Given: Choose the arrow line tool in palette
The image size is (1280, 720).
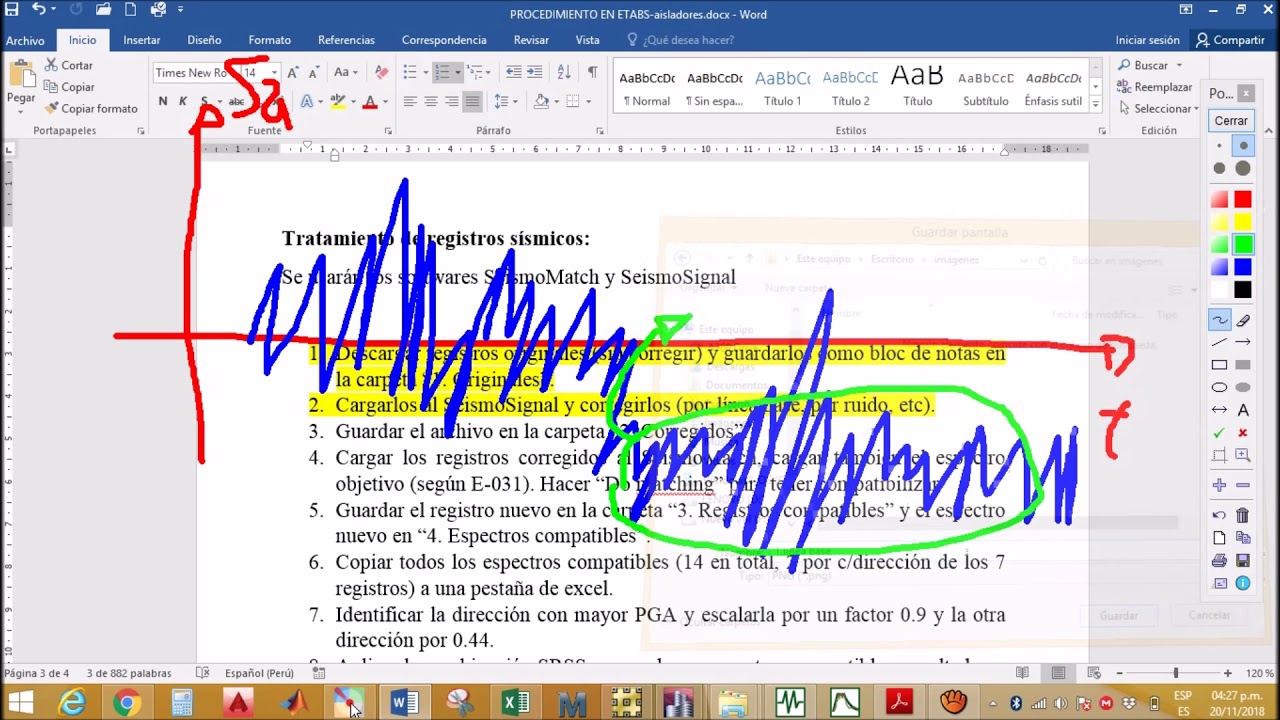Looking at the screenshot, I should (1243, 342).
